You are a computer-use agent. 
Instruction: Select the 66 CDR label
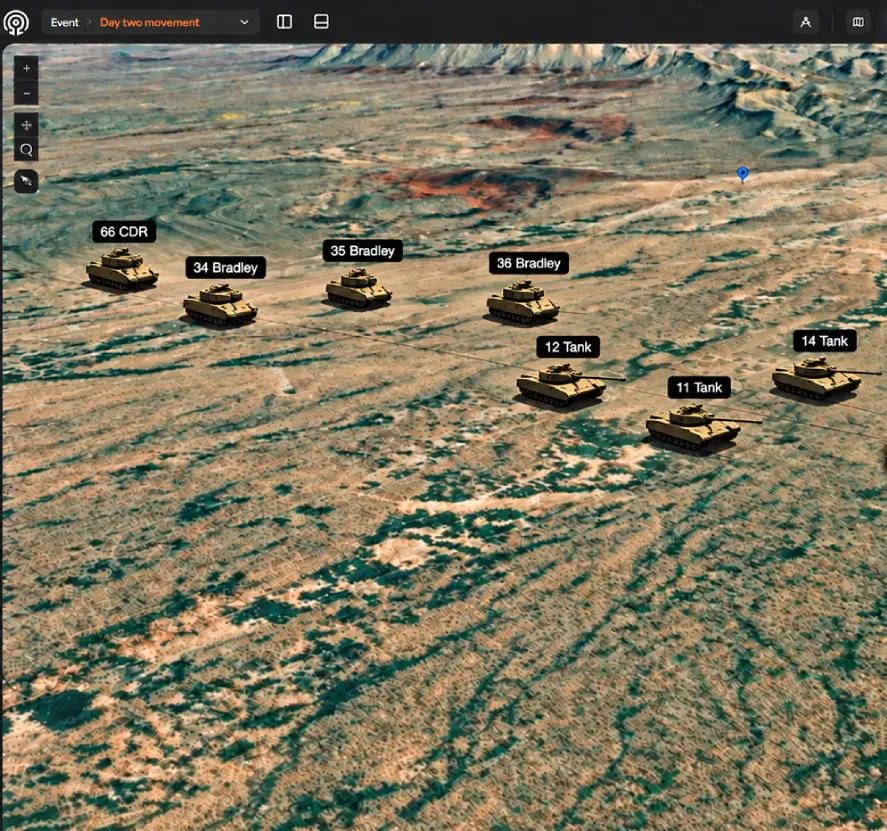[x=124, y=232]
